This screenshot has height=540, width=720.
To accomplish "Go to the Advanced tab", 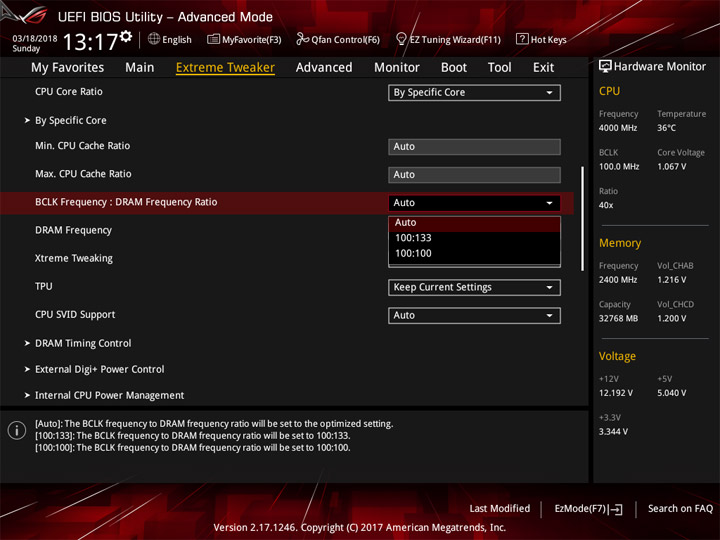I will click(324, 68).
